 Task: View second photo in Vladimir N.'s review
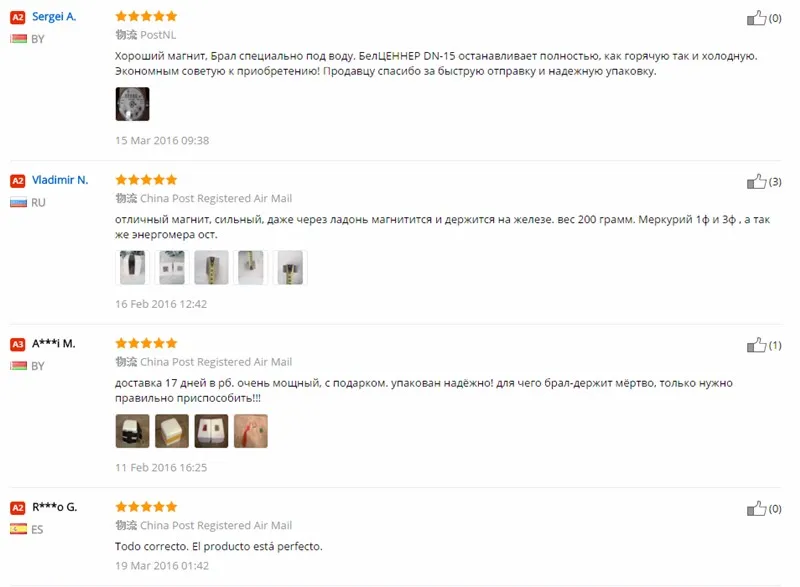[x=172, y=267]
